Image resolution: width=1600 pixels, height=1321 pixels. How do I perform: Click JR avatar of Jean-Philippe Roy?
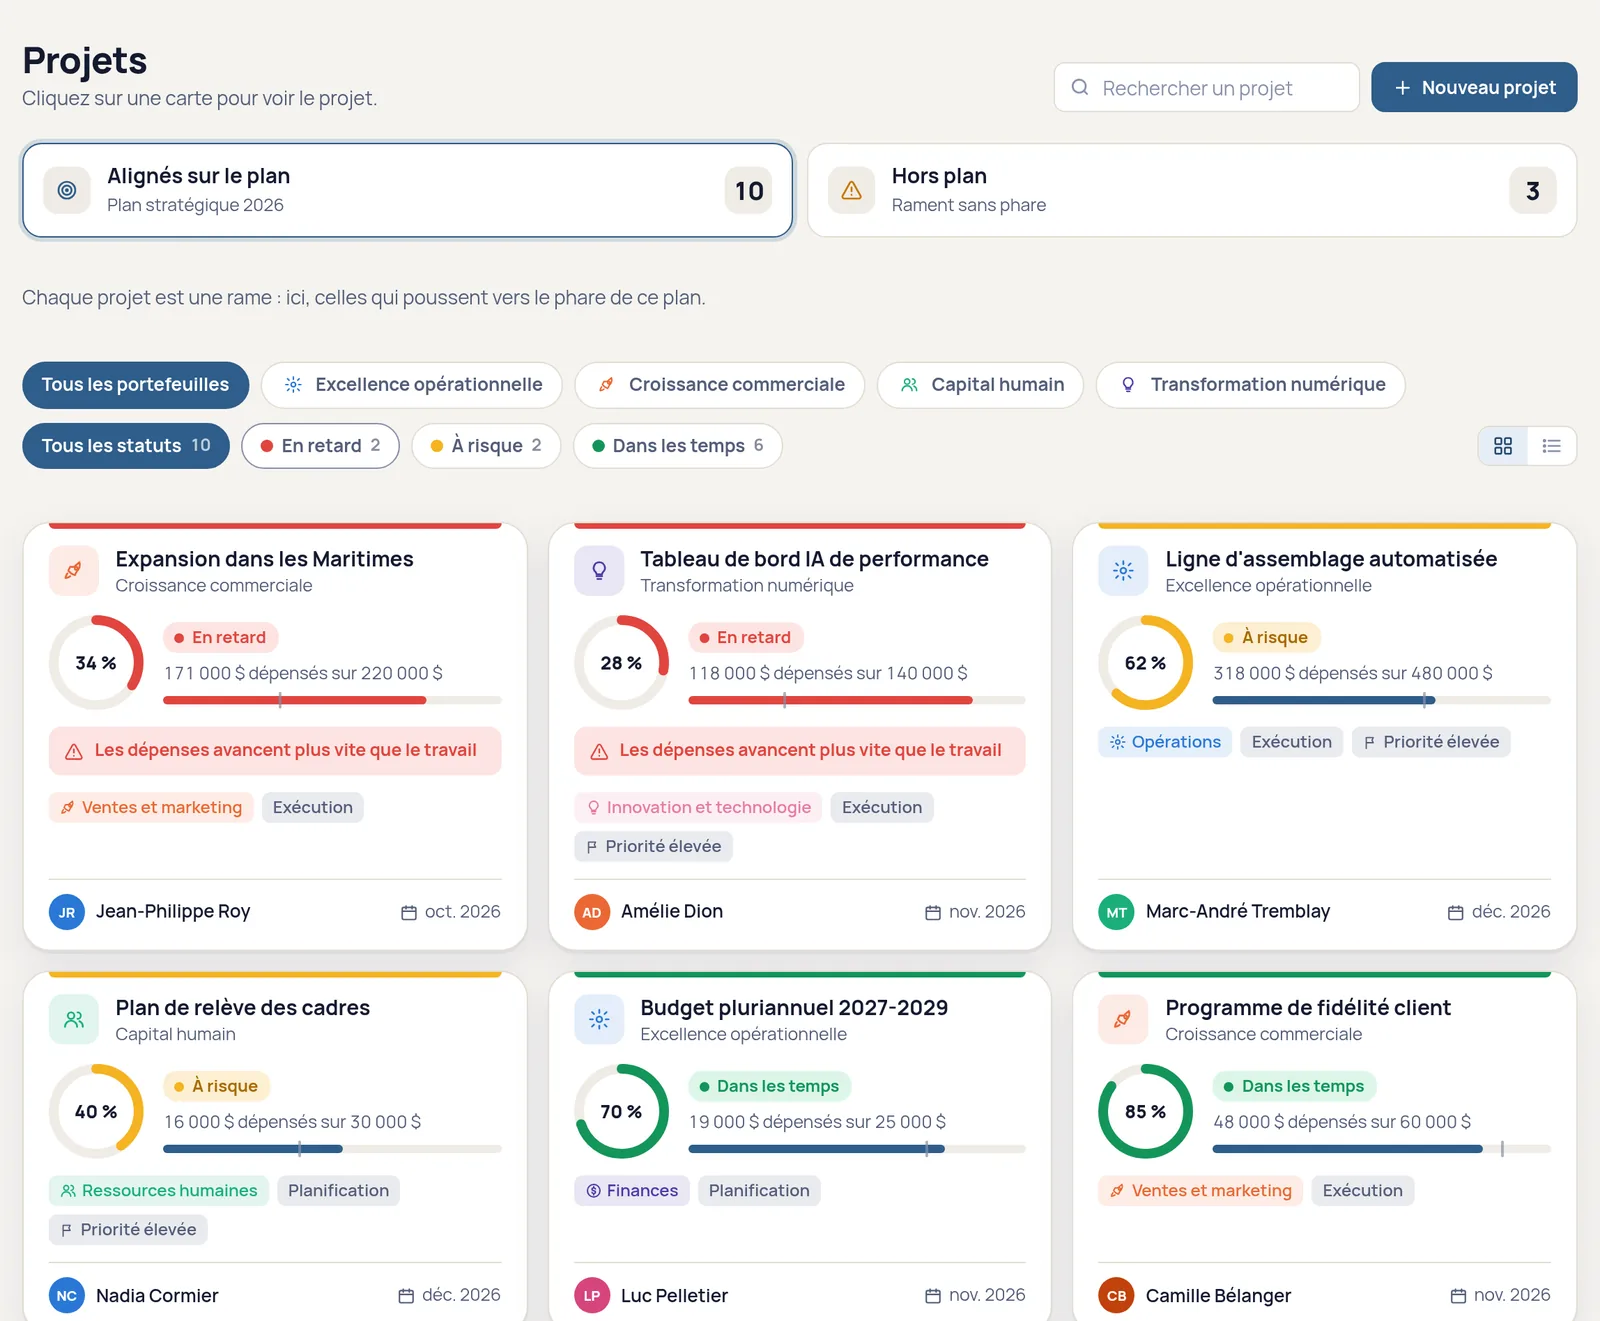tap(67, 912)
